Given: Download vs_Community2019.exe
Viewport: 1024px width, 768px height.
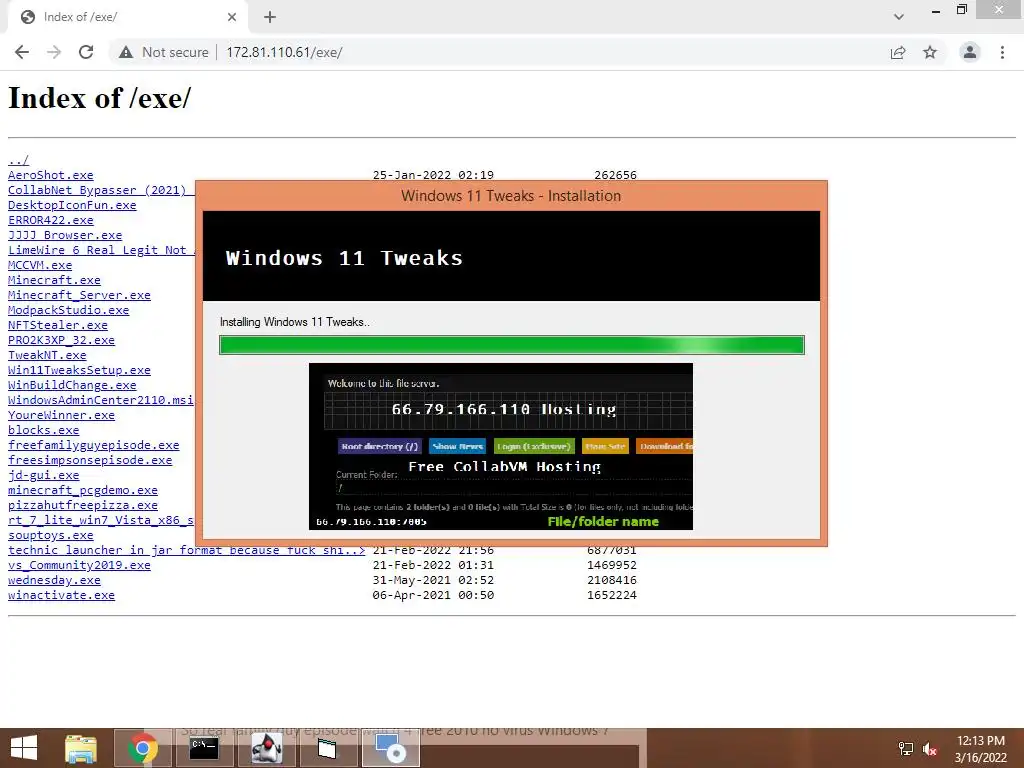Looking at the screenshot, I should [79, 566].
